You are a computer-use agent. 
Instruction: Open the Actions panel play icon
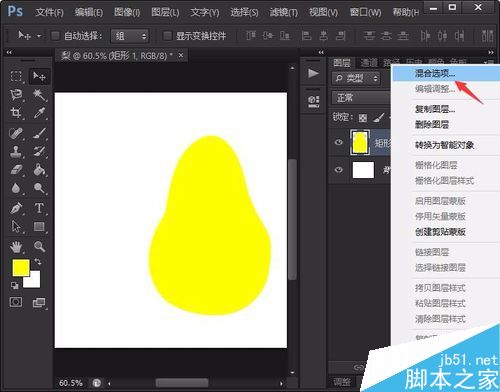tap(313, 73)
